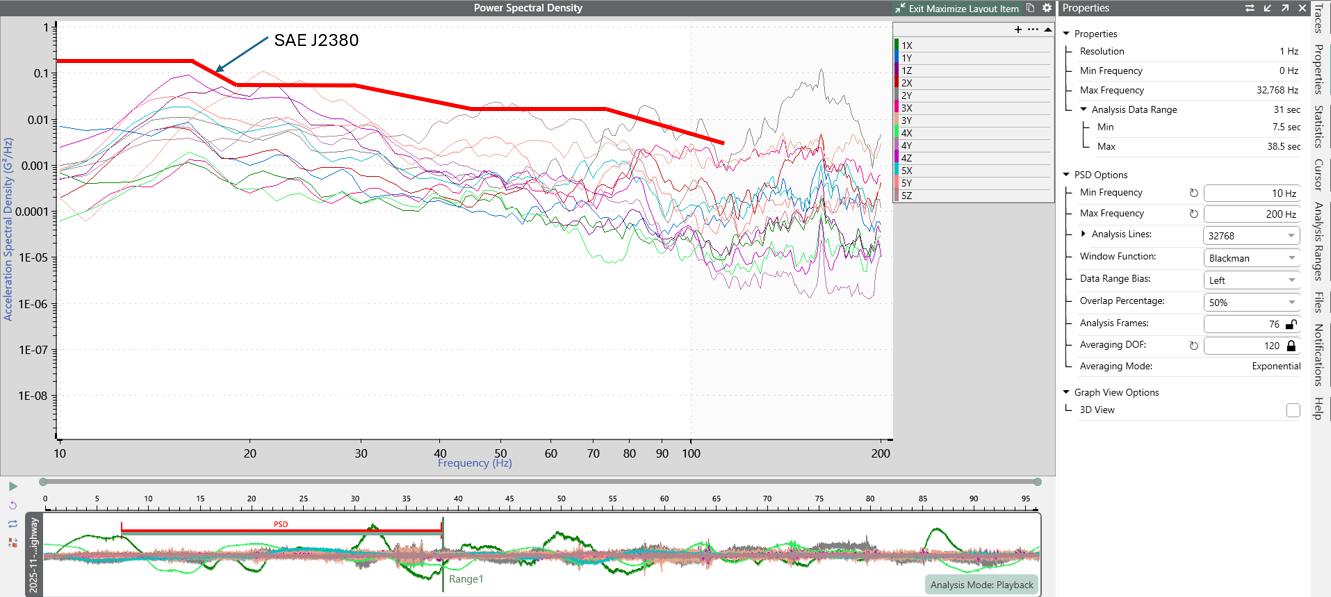Click the green Play button on timeline

click(13, 486)
